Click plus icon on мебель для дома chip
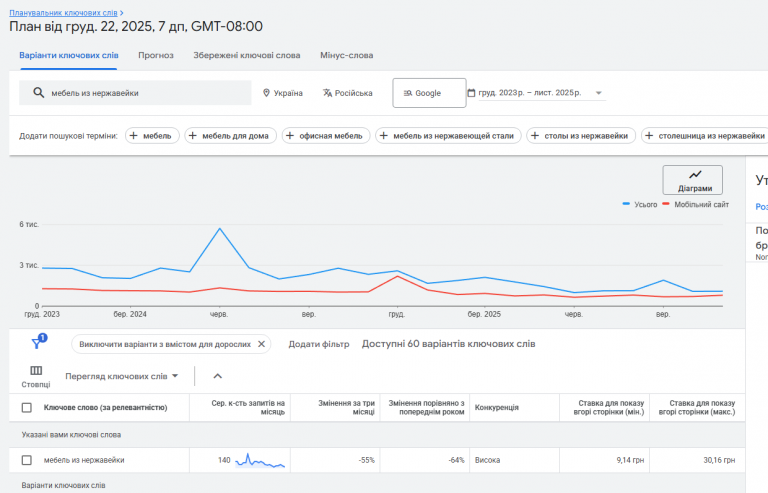 [193, 136]
